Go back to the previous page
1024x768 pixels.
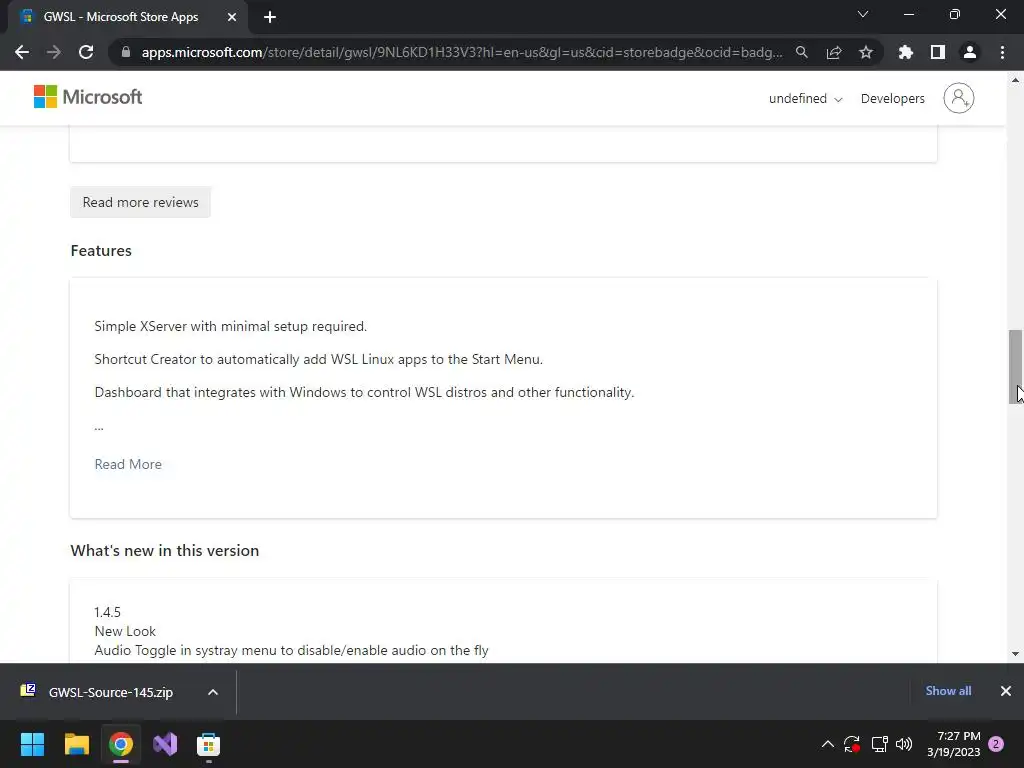[x=22, y=52]
